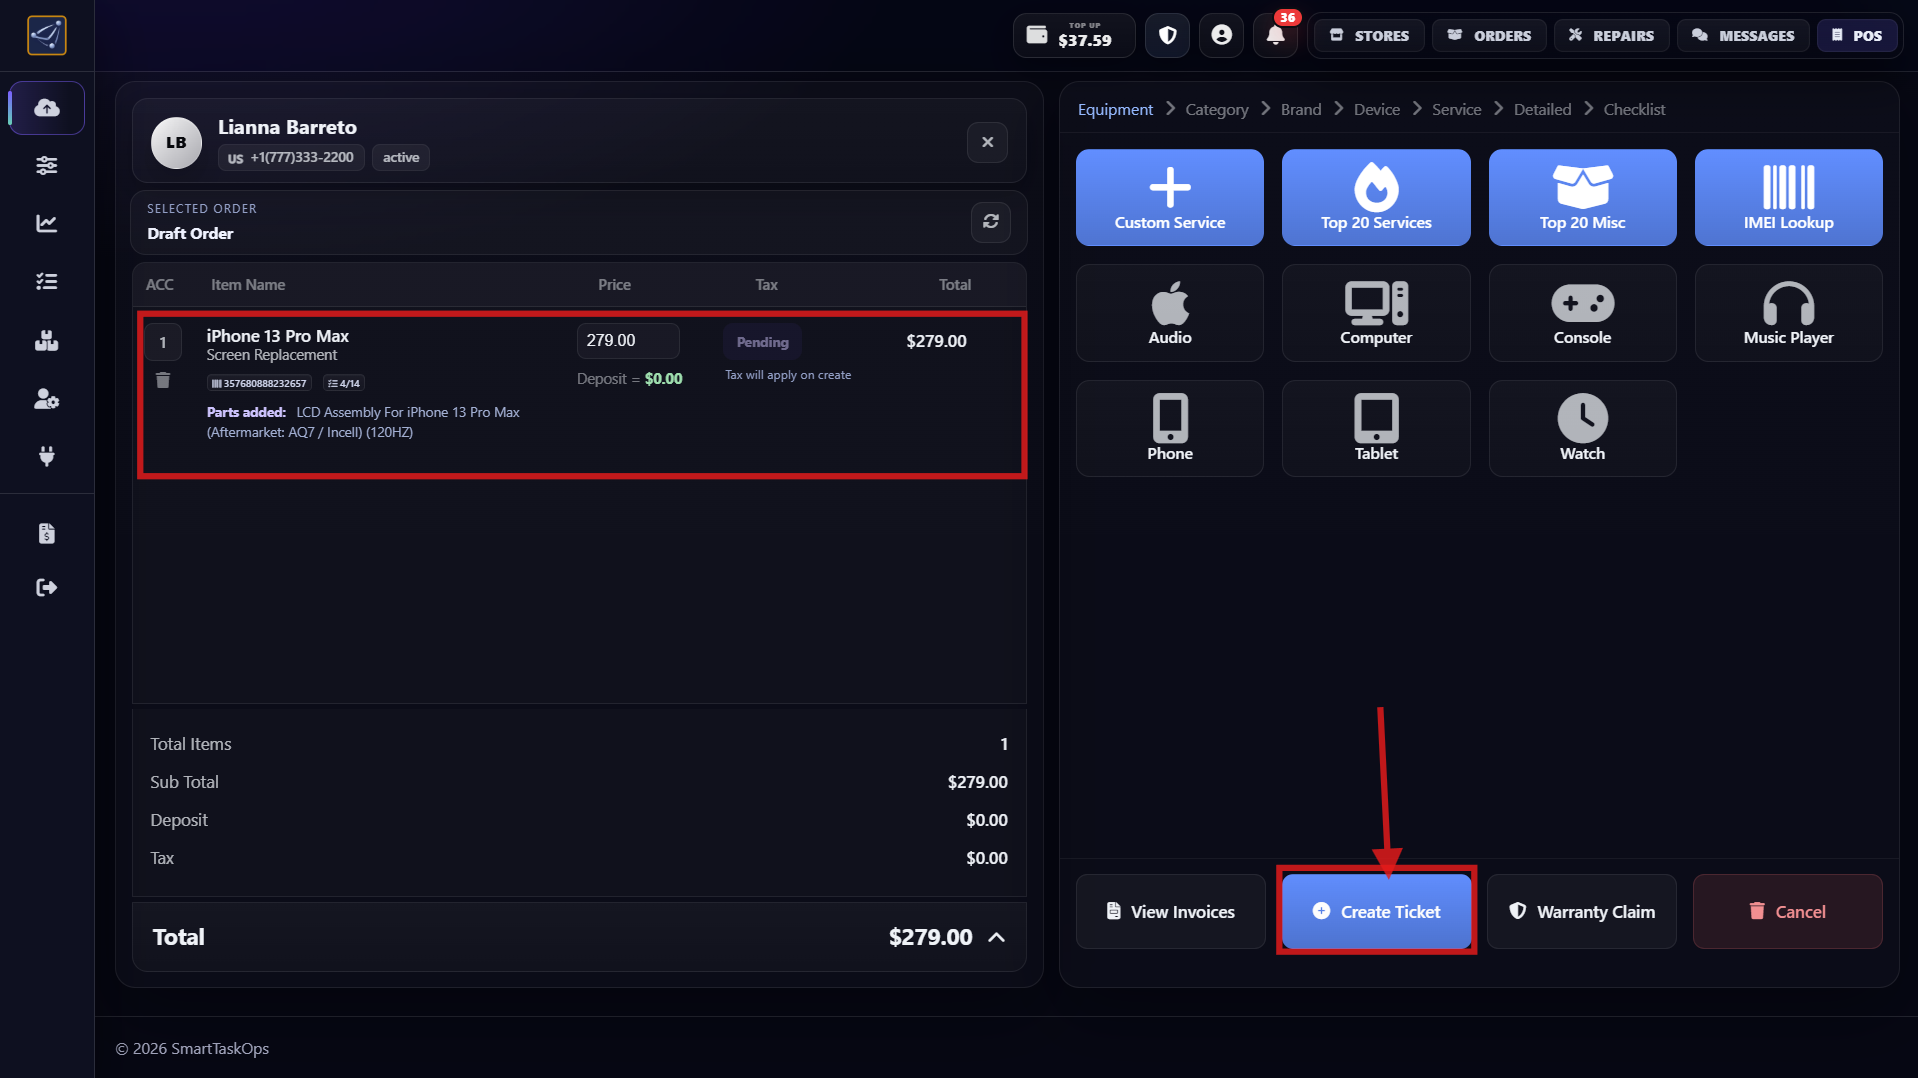Delete the iPhone 13 Pro Max item
The width and height of the screenshot is (1918, 1078).
[163, 380]
